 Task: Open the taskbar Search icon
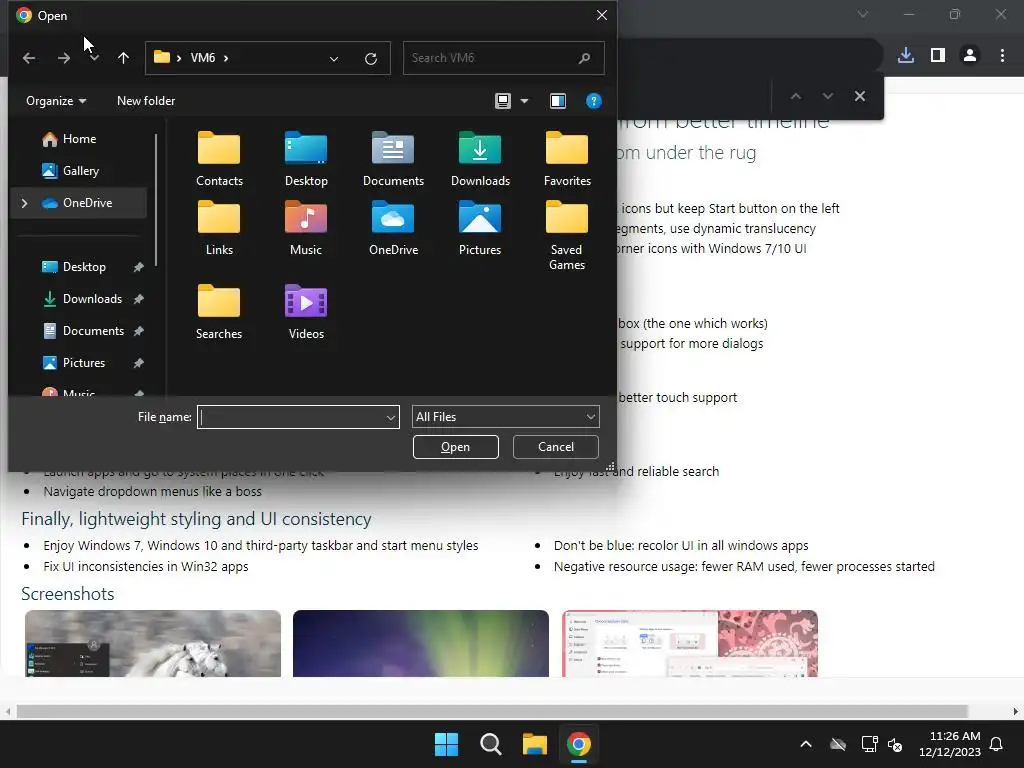pyautogui.click(x=490, y=744)
